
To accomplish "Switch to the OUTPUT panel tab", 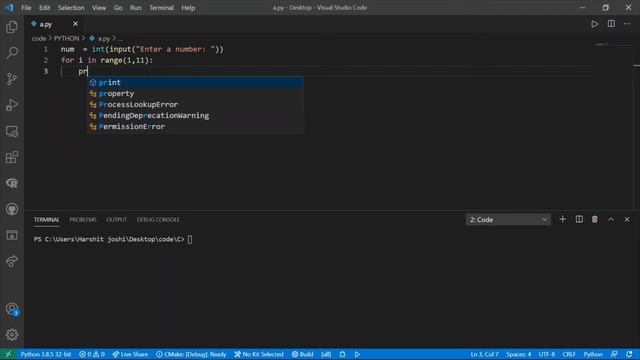I will click(117, 220).
